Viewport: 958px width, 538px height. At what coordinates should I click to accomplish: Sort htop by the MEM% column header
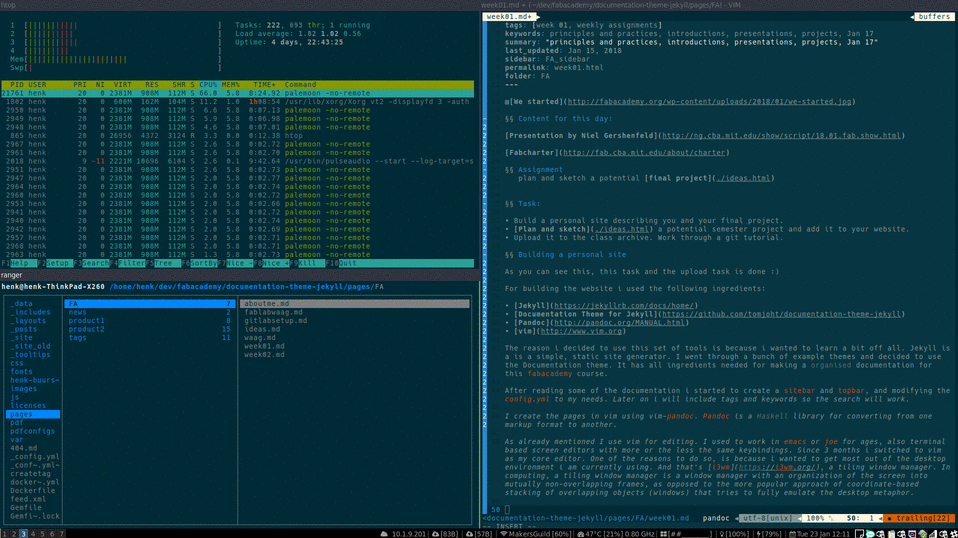pyautogui.click(x=230, y=85)
